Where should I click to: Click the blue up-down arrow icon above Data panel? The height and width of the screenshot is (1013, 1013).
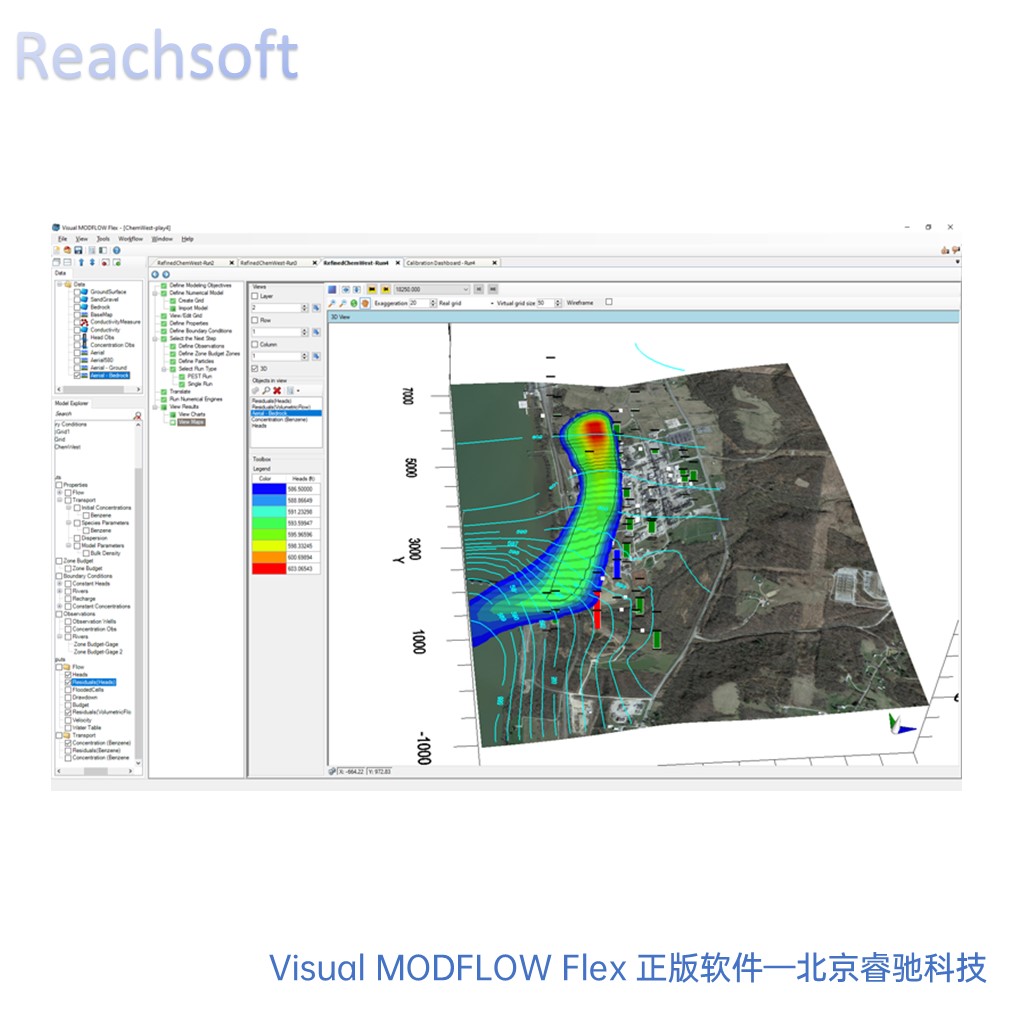coord(92,262)
